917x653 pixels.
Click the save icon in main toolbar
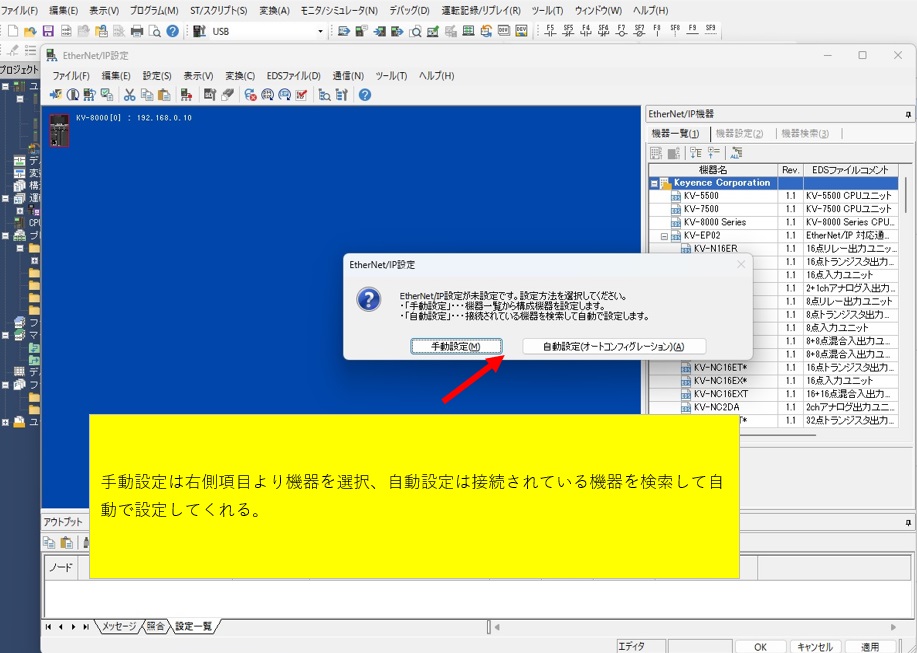coord(47,31)
